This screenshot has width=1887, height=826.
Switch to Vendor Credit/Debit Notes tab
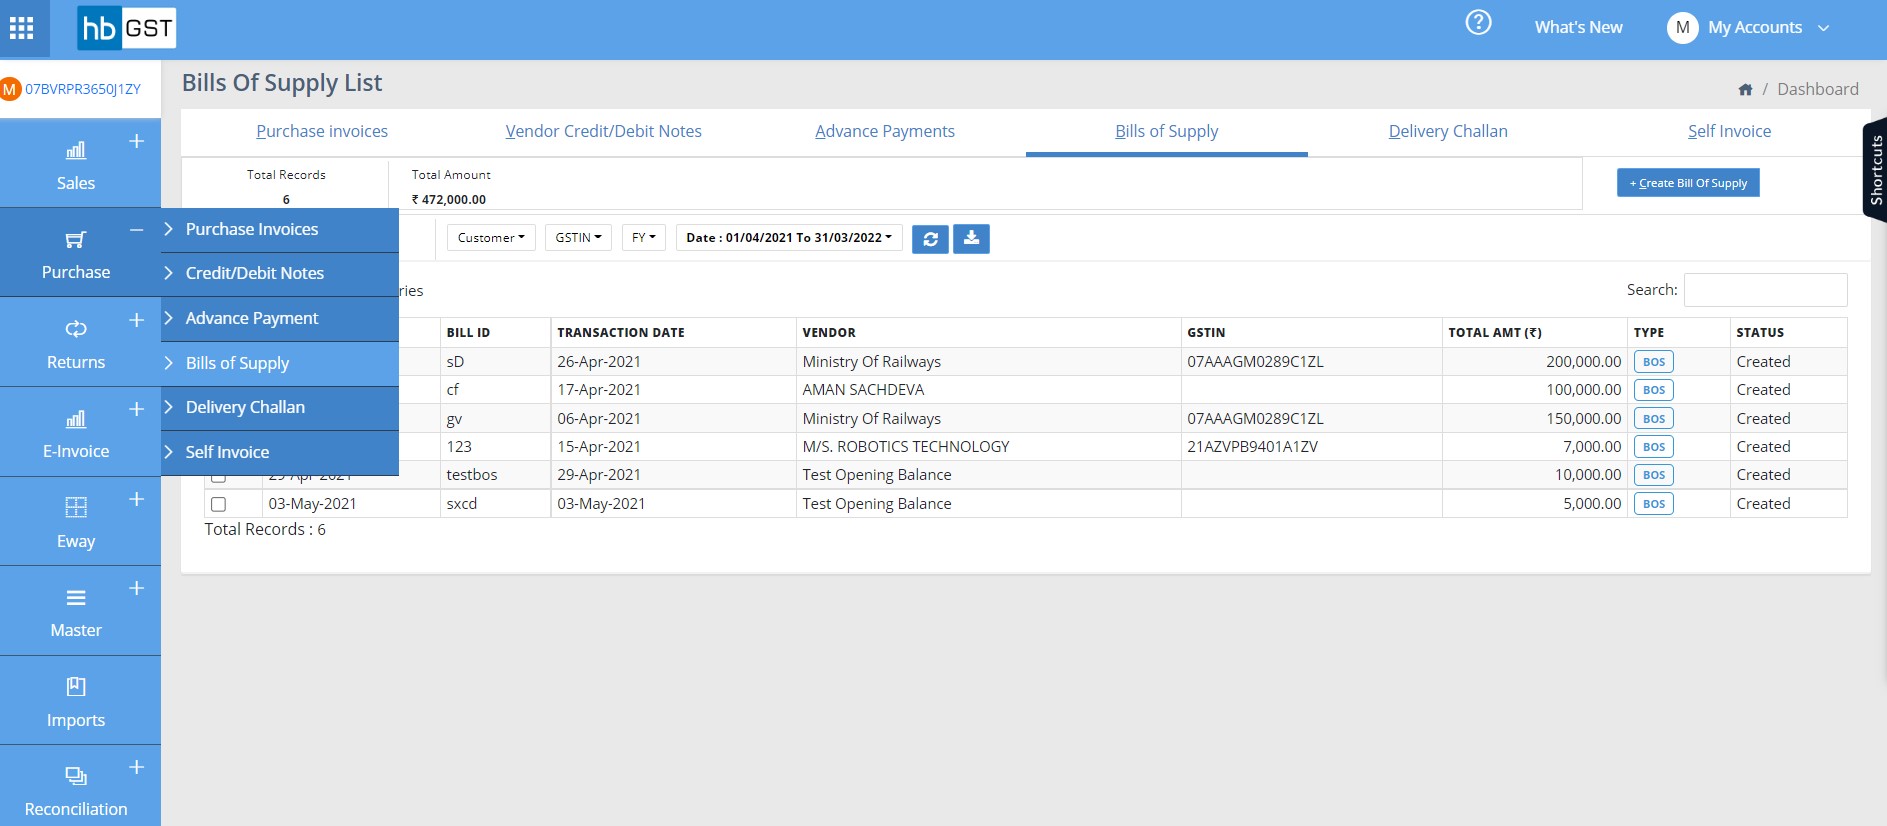[x=603, y=131]
